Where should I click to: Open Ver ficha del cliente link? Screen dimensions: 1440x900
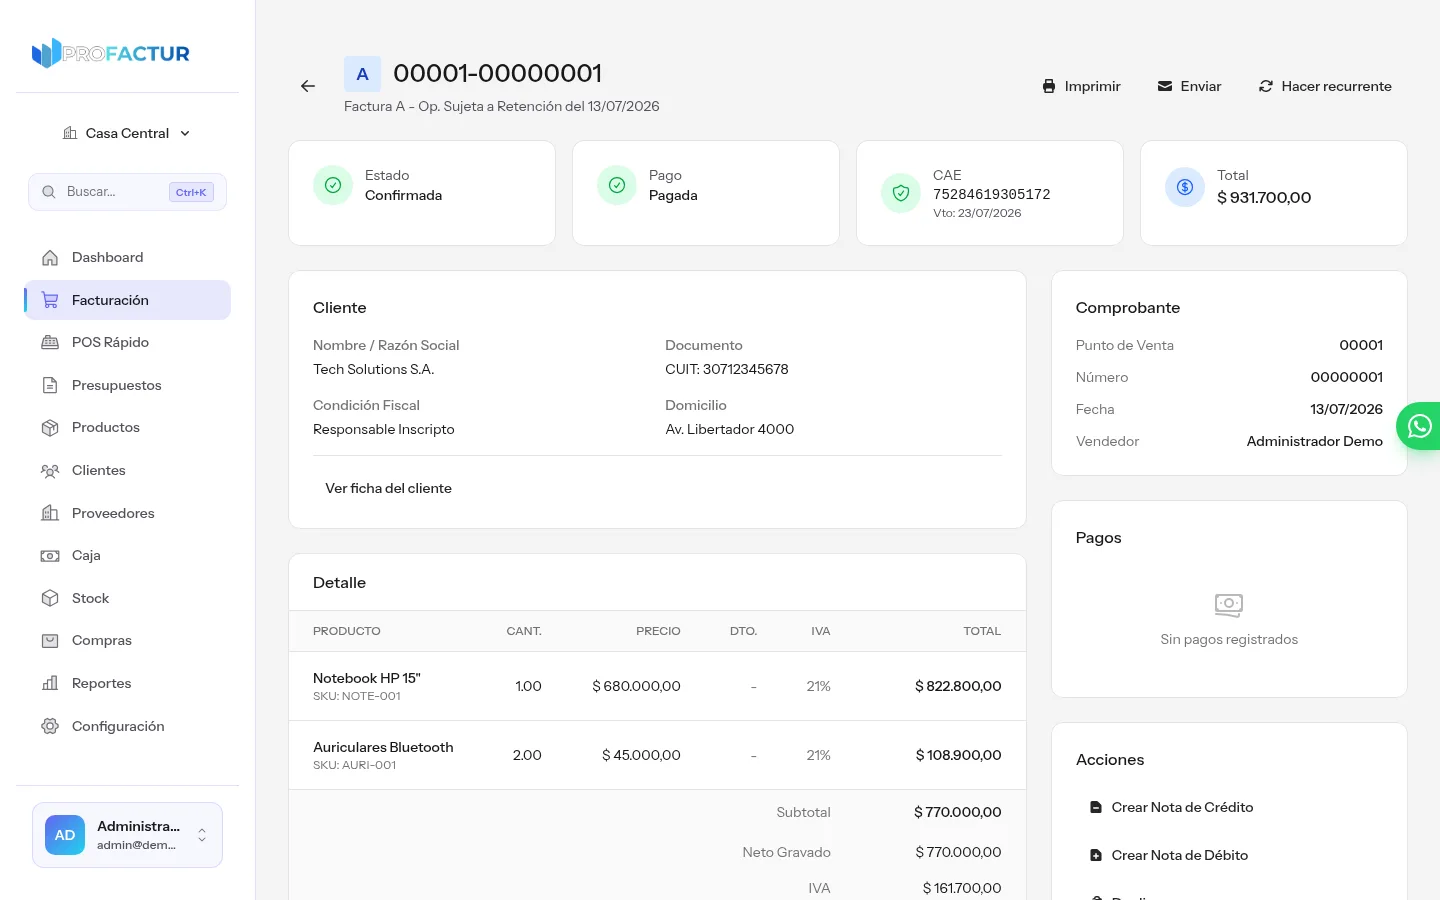(388, 488)
